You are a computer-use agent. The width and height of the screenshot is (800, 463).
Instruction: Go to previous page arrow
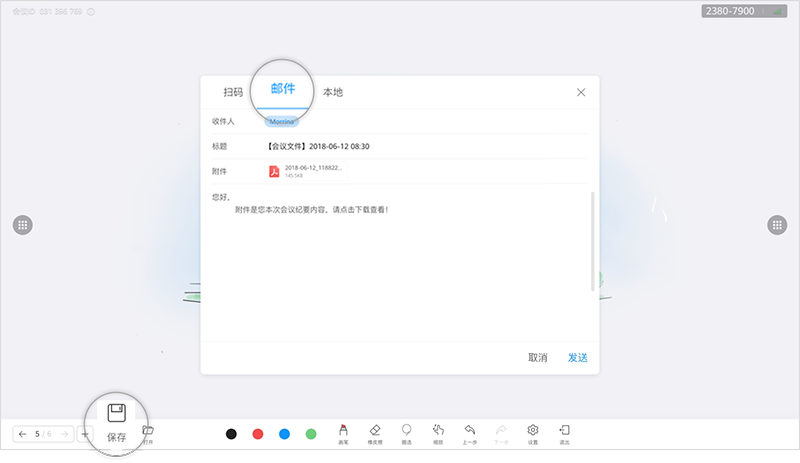coord(23,434)
